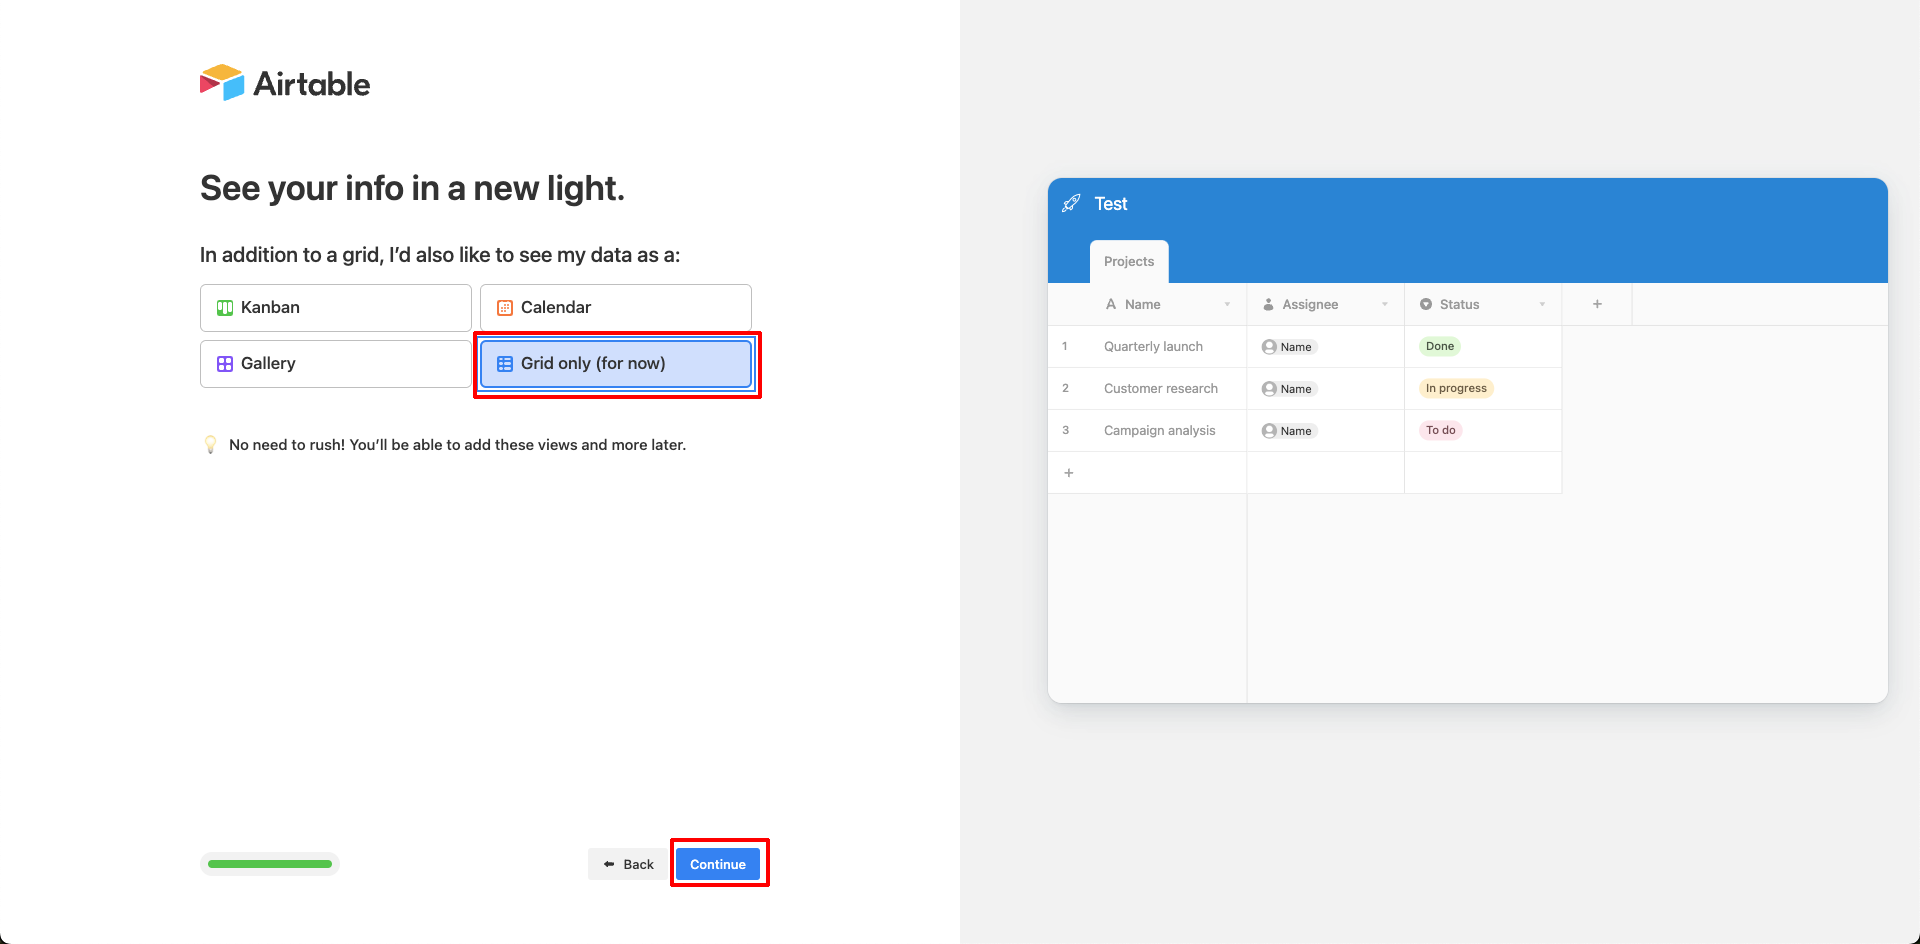The image size is (1920, 944).
Task: Click the Done status tag
Action: [1440, 346]
